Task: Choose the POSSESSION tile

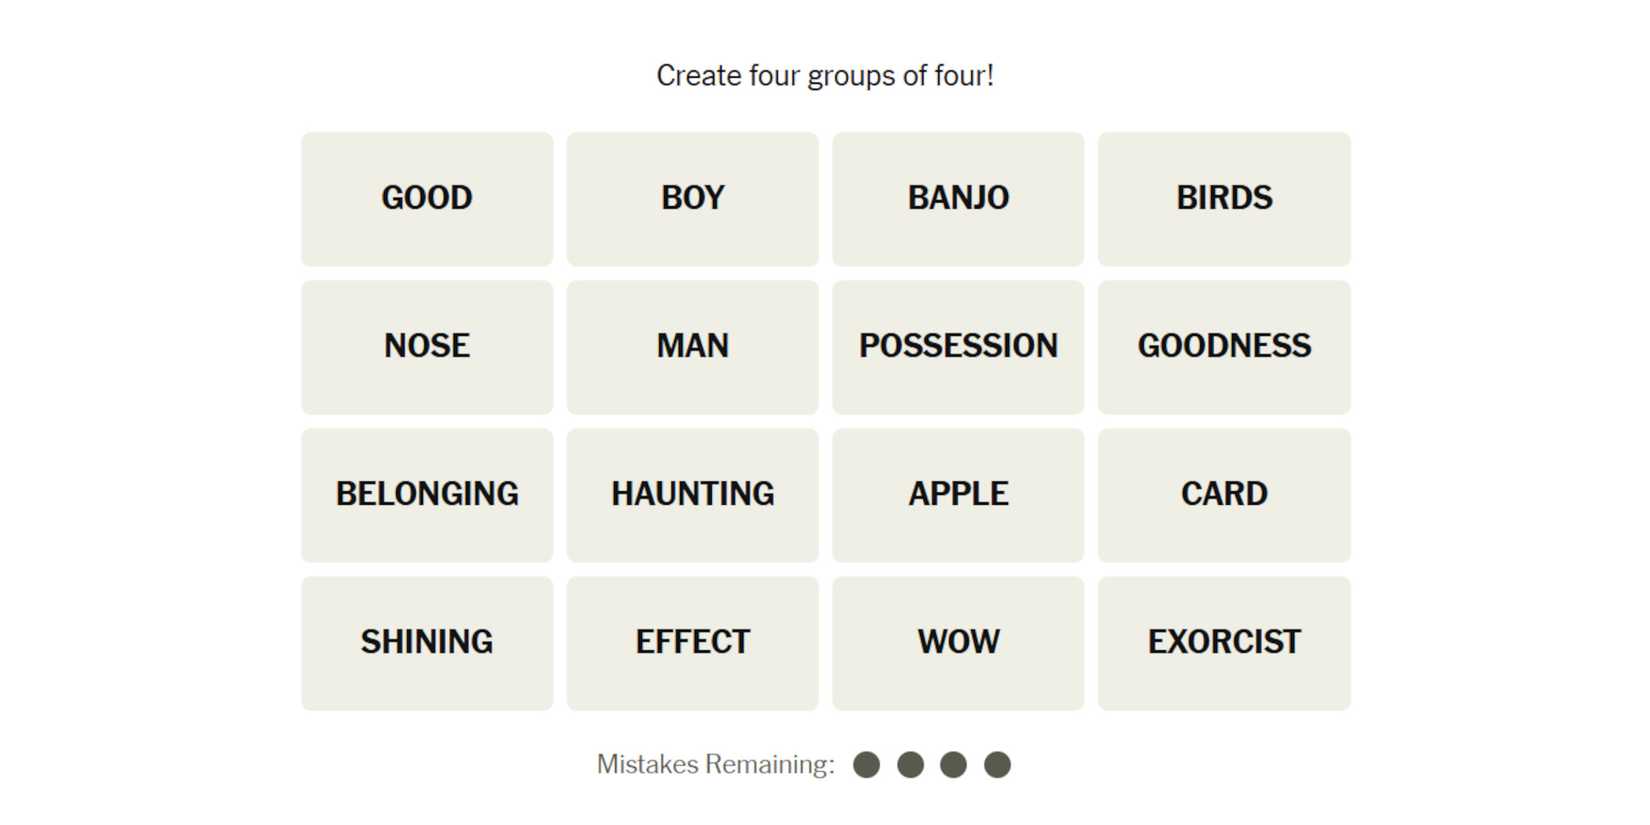Action: tap(958, 346)
